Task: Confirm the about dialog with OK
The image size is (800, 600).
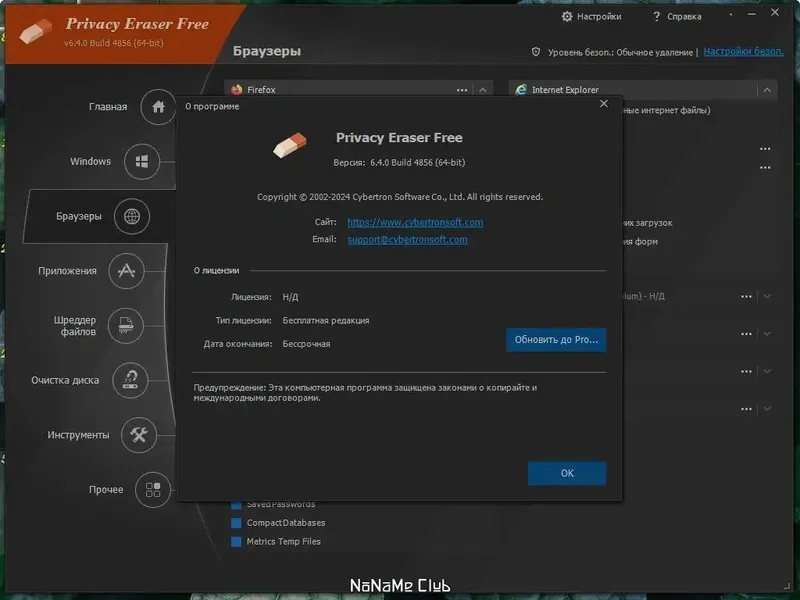Action: [x=567, y=473]
